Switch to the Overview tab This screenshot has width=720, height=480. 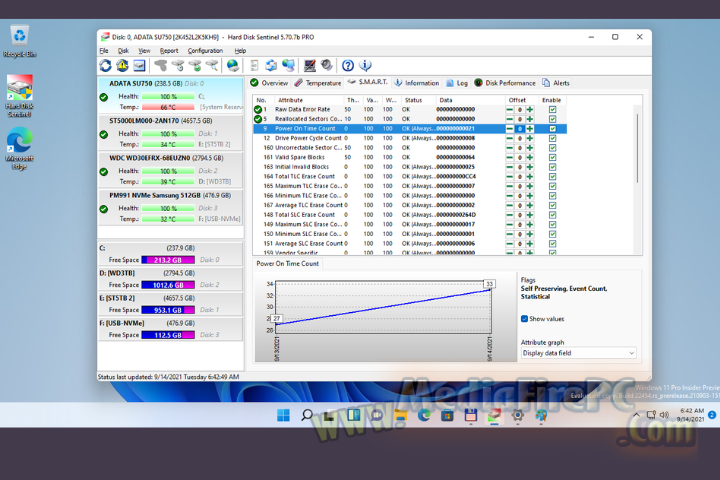click(270, 83)
